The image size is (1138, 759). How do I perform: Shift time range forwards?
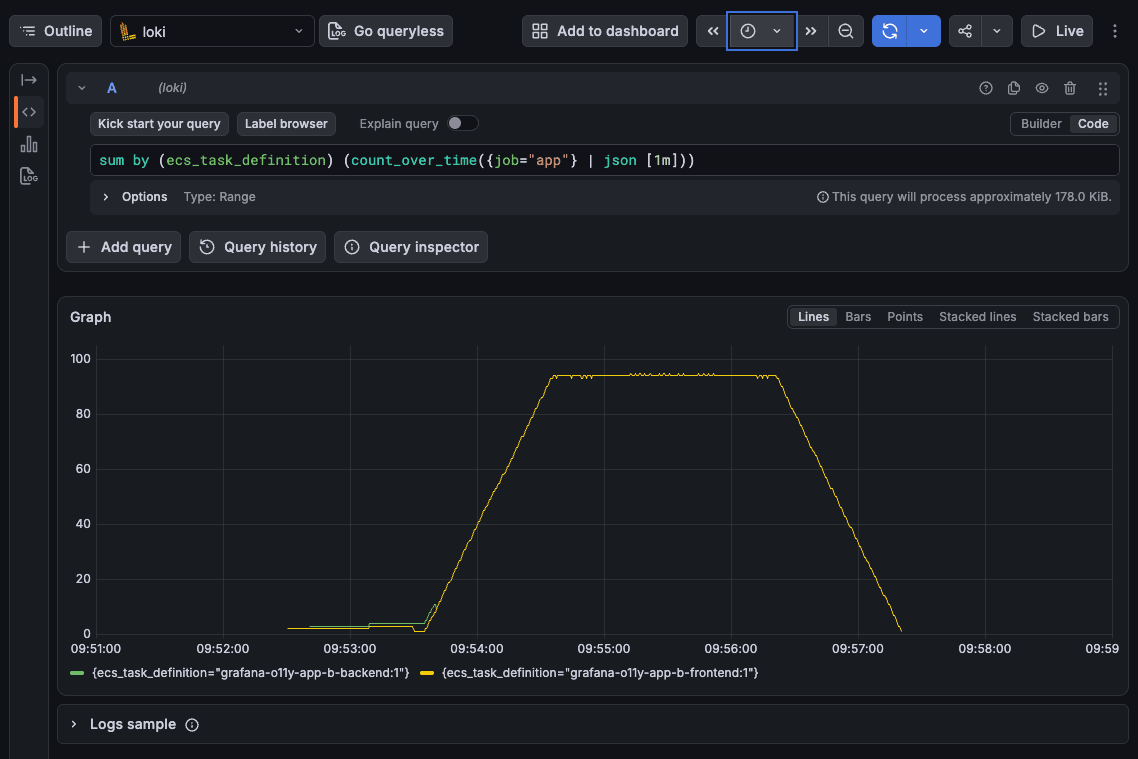811,31
